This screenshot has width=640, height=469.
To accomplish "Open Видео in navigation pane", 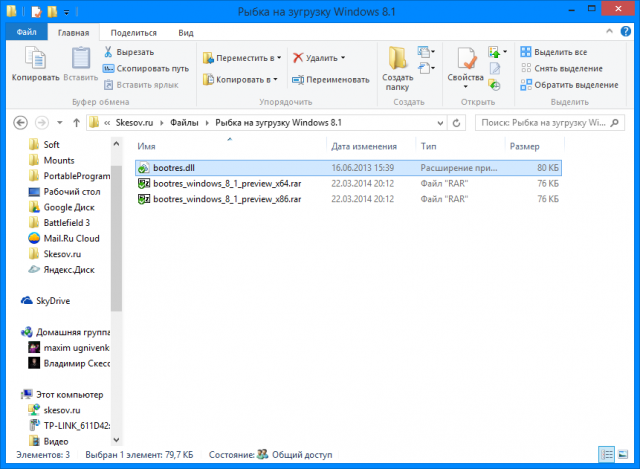I will pyautogui.click(x=49, y=441).
